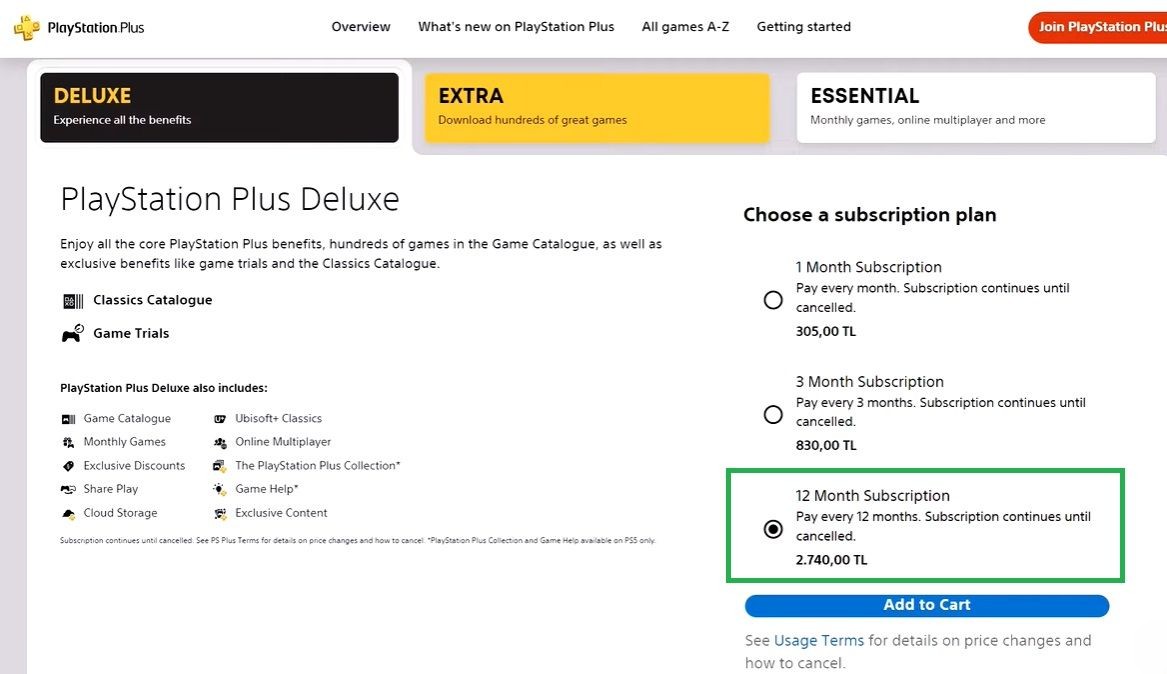1167x674 pixels.
Task: Click the Classics Catalogue icon
Action: coord(73,301)
